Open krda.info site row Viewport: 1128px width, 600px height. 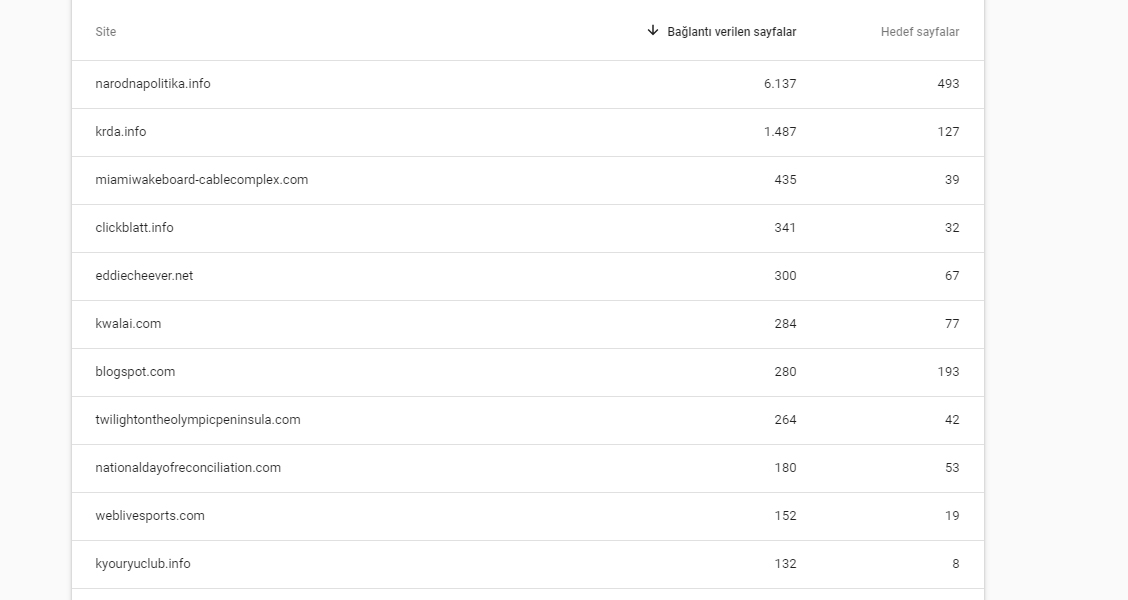[x=528, y=132]
